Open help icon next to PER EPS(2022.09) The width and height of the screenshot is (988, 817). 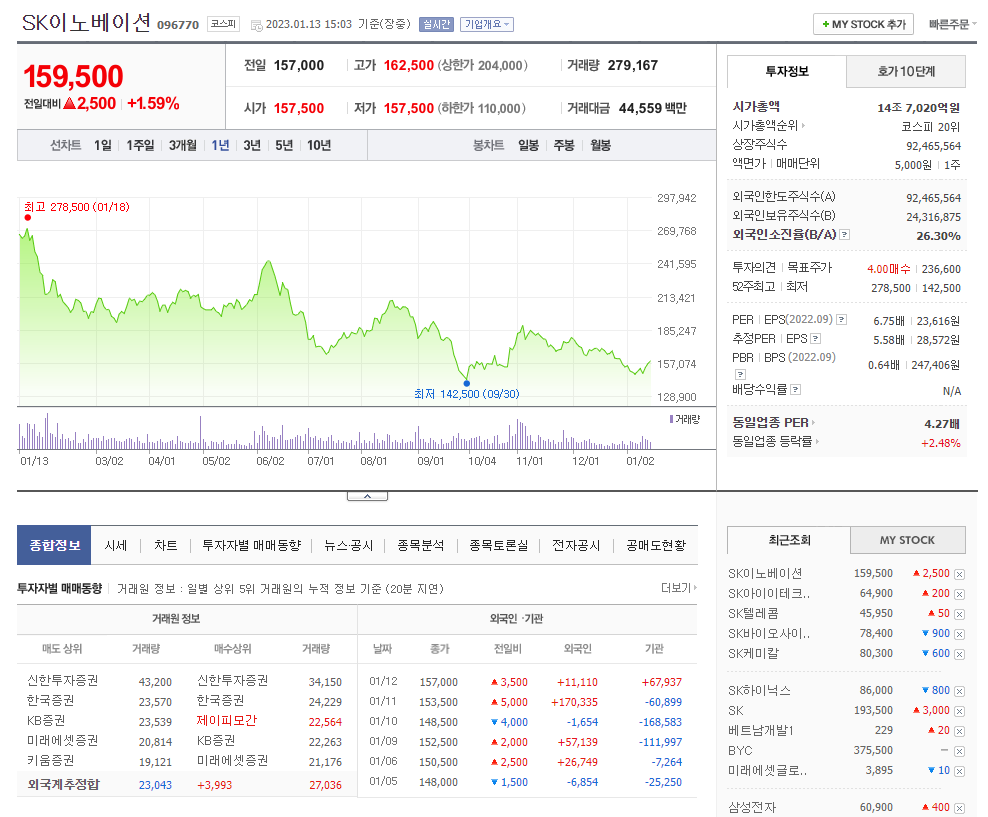click(x=841, y=320)
